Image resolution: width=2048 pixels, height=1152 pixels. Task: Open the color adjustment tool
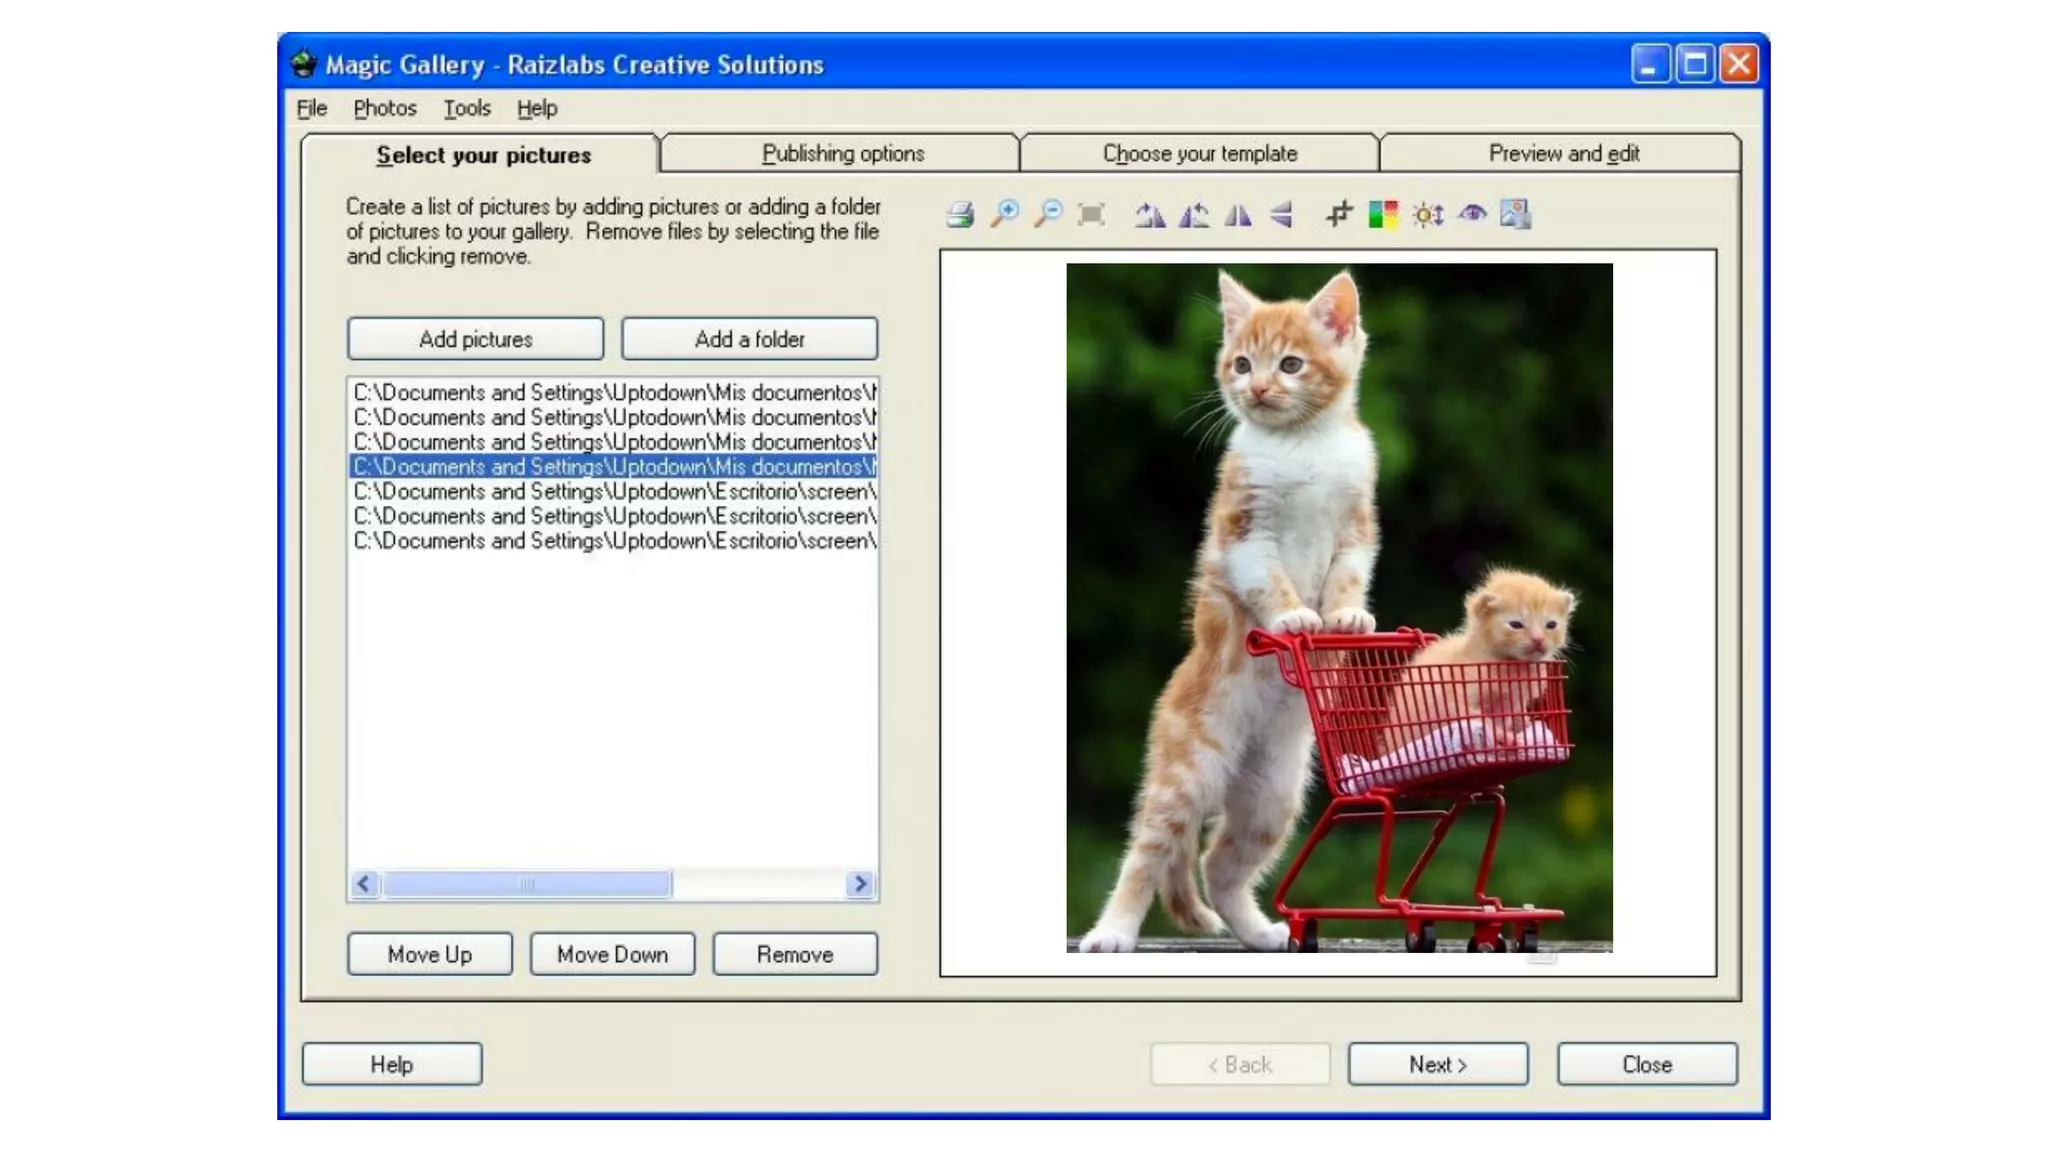pyautogui.click(x=1383, y=214)
